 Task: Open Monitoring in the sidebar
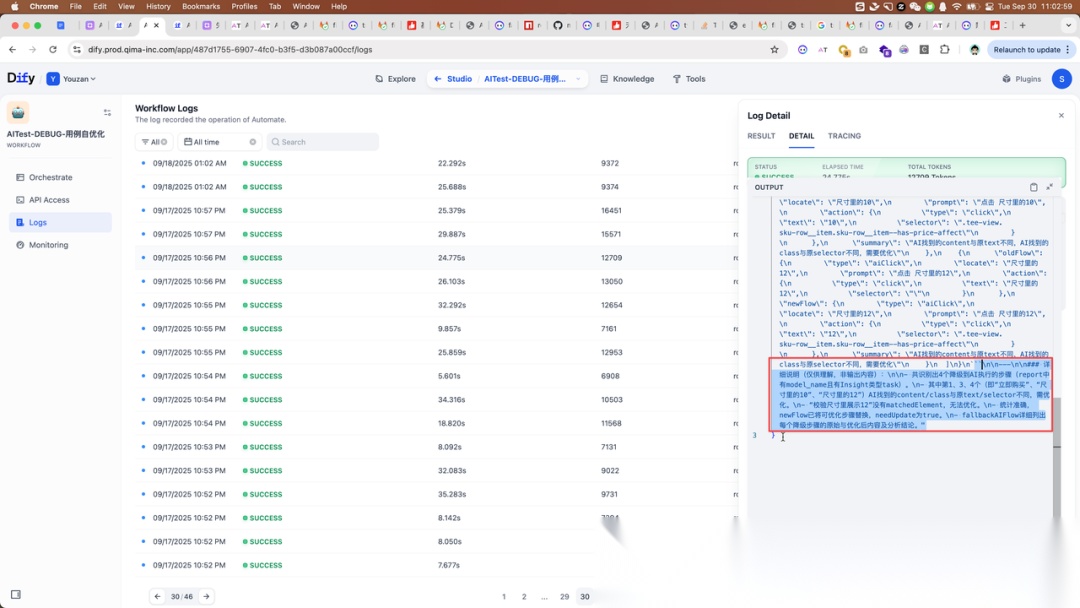tap(60, 245)
